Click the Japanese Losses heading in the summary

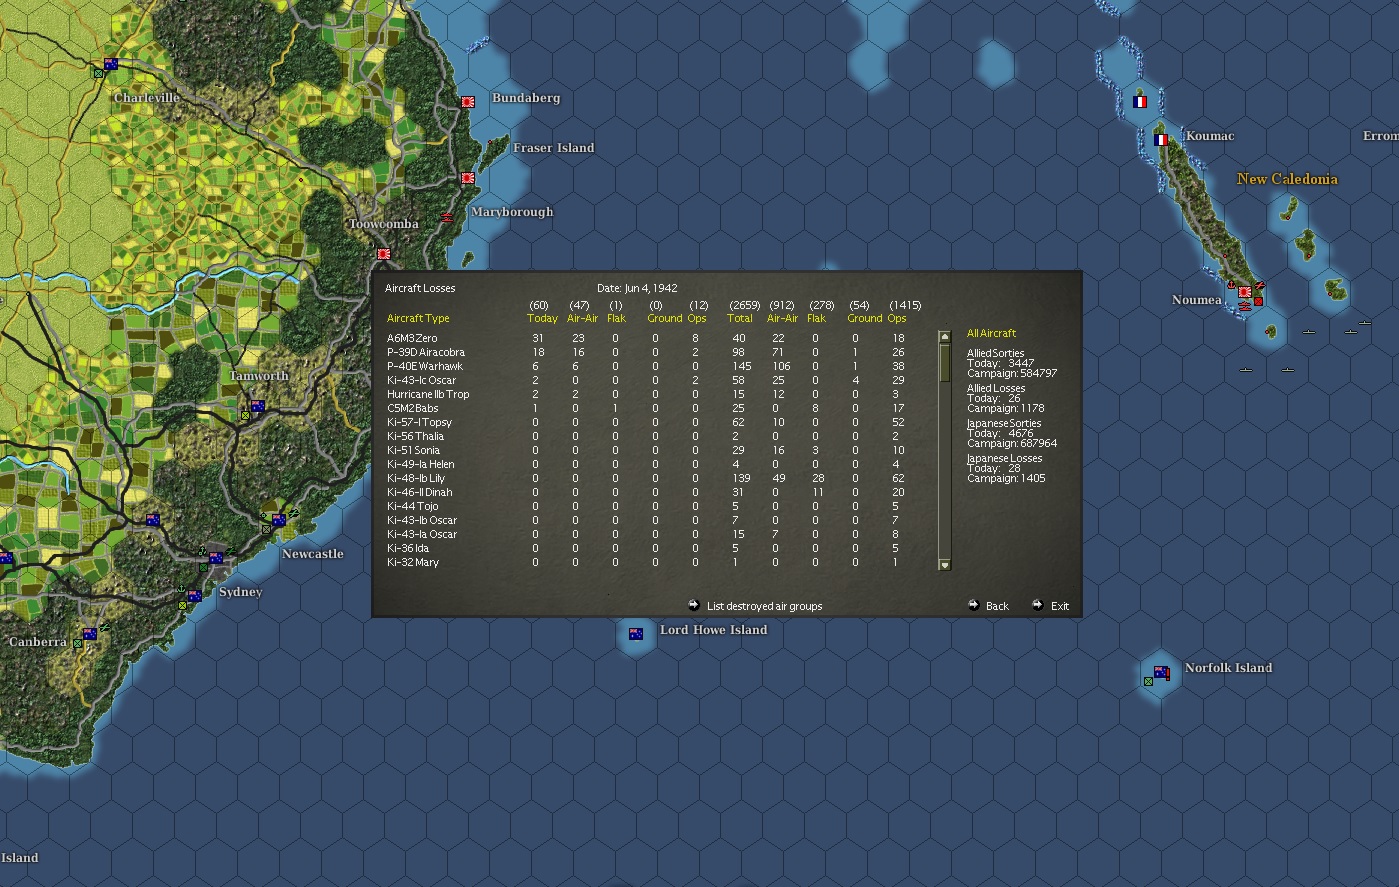pos(1004,458)
